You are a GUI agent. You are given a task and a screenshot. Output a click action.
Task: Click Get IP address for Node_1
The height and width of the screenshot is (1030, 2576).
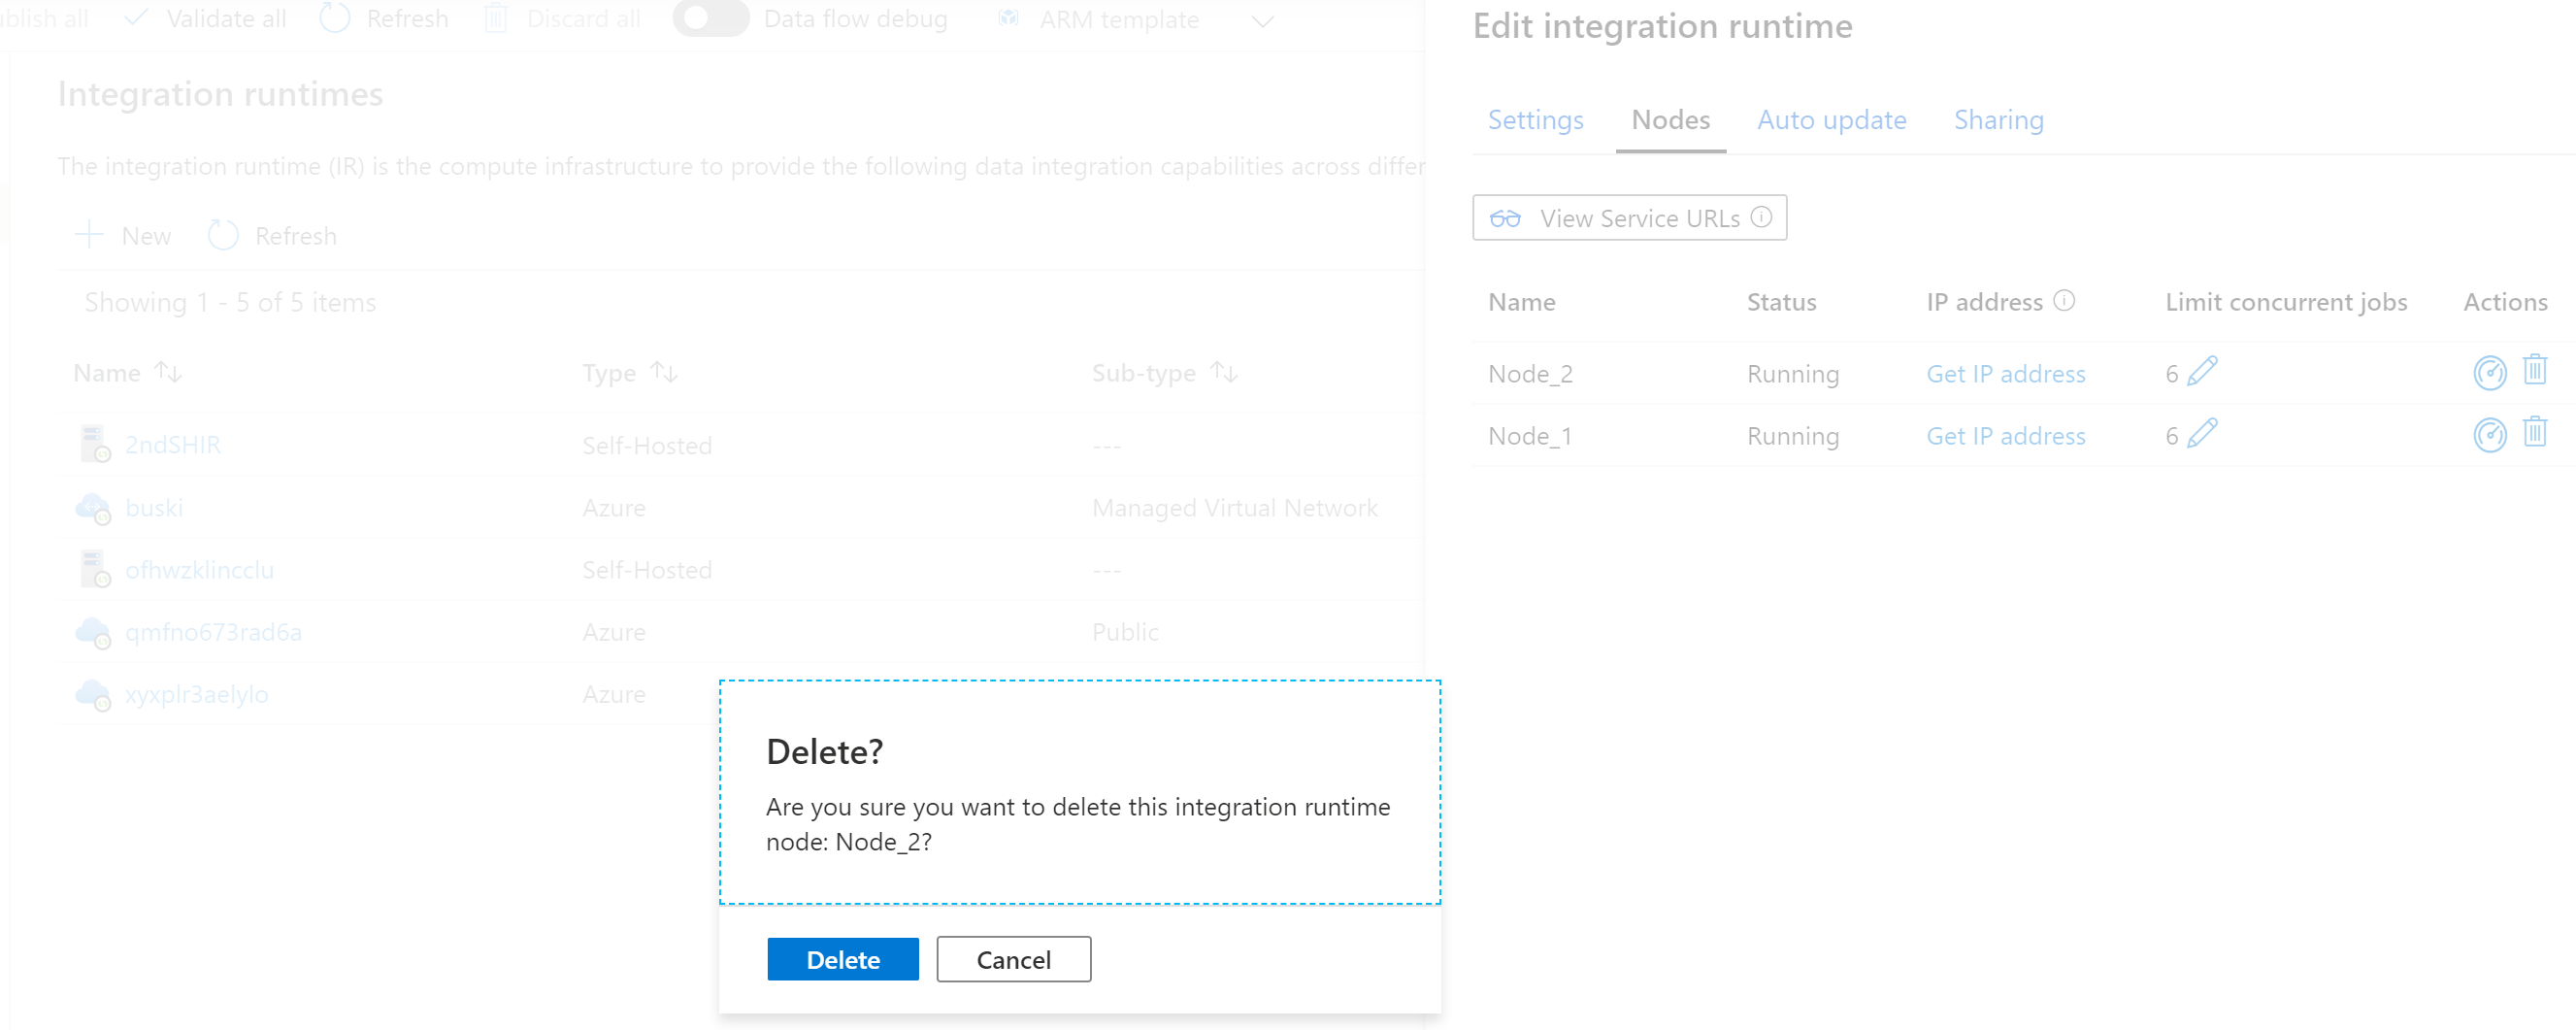click(2006, 435)
